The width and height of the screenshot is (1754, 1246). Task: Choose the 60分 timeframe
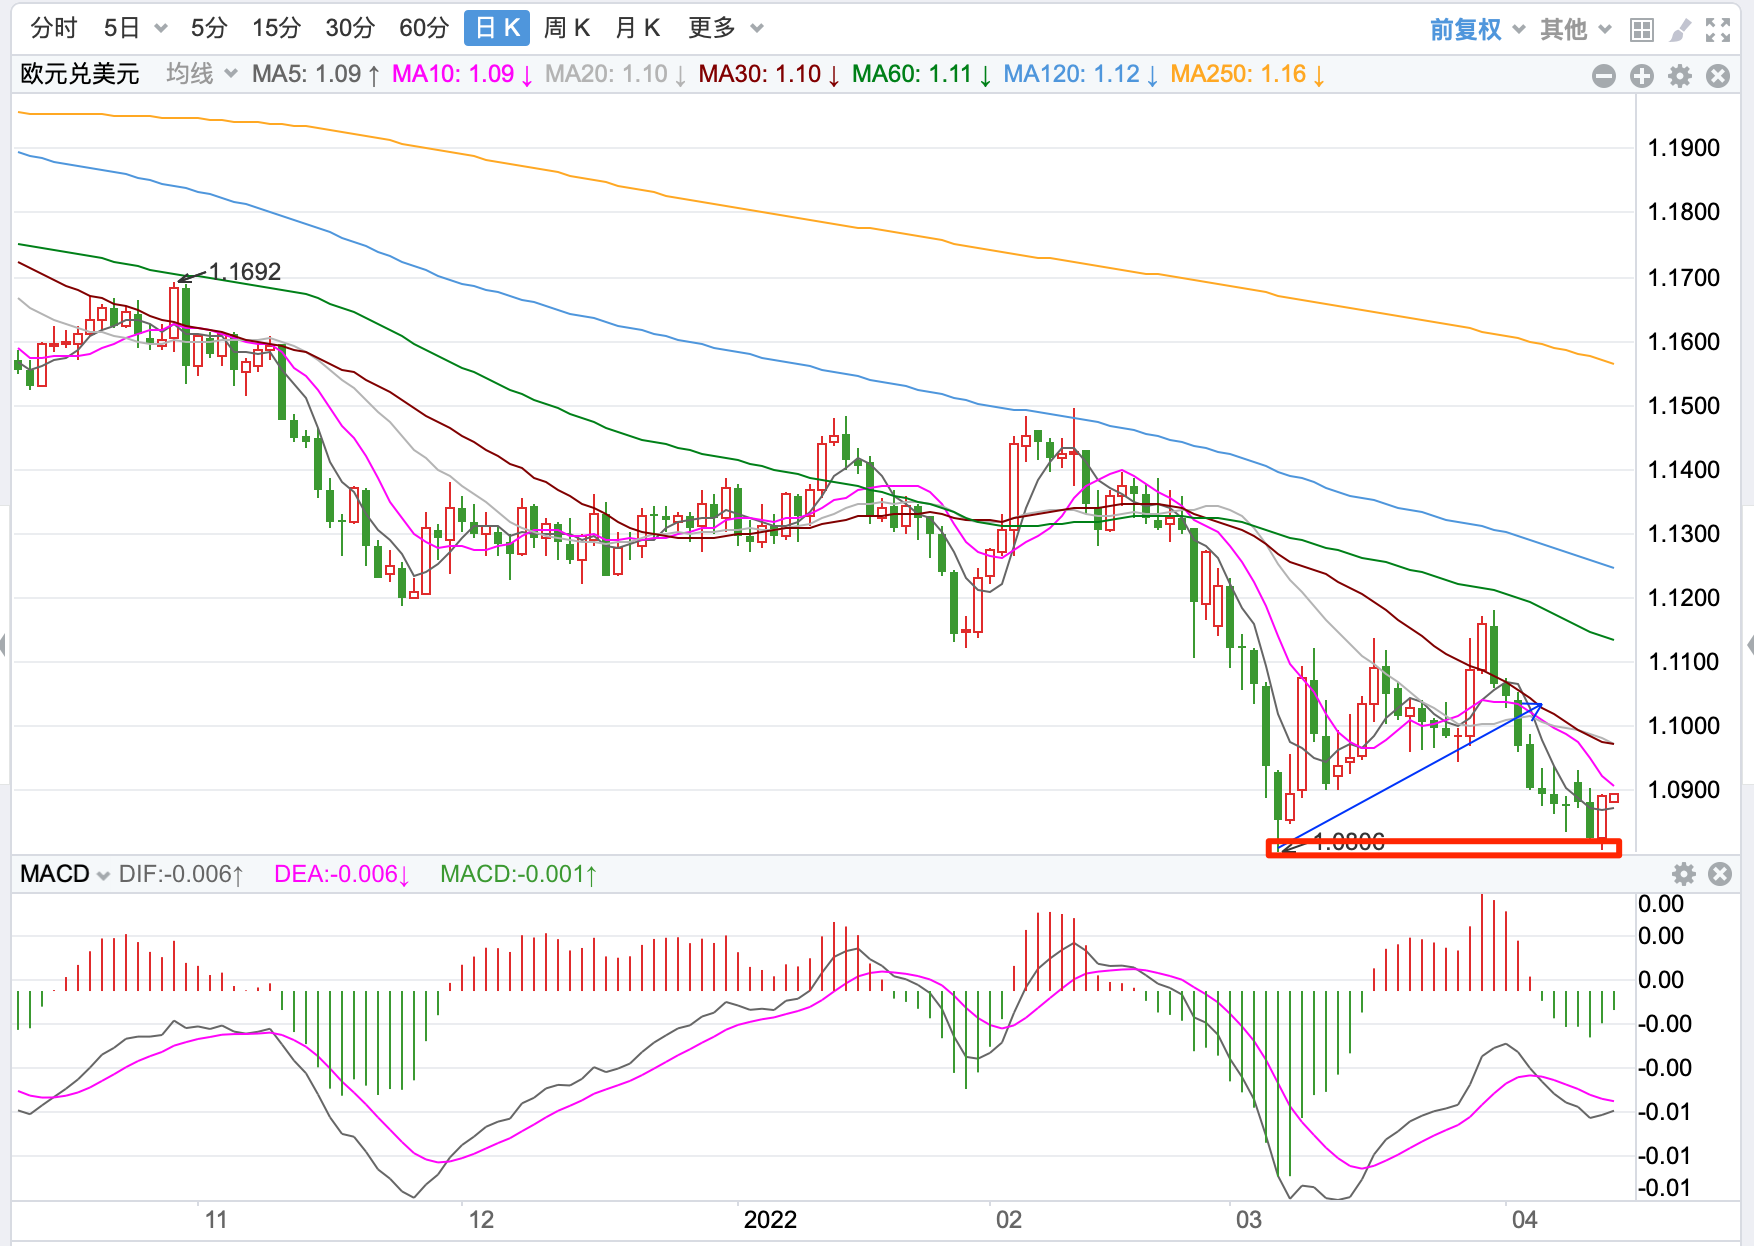point(423,28)
